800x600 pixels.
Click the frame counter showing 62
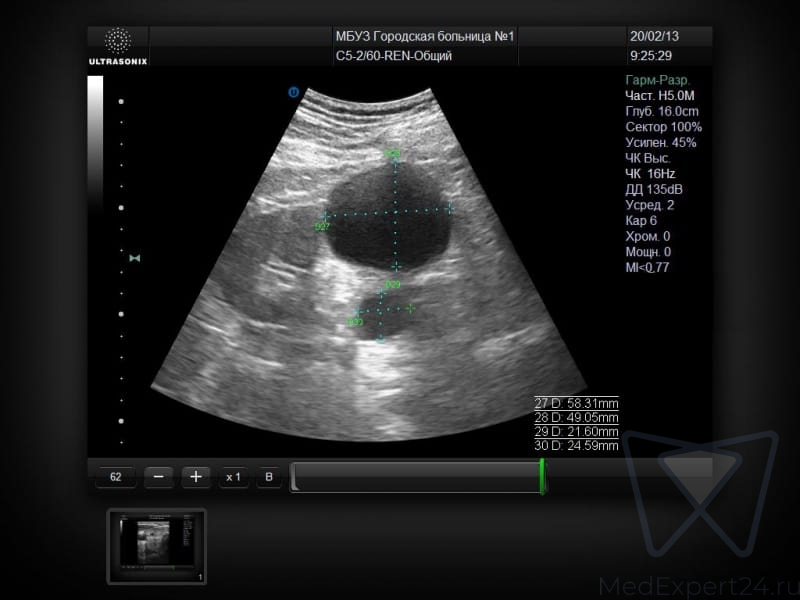[x=115, y=477]
